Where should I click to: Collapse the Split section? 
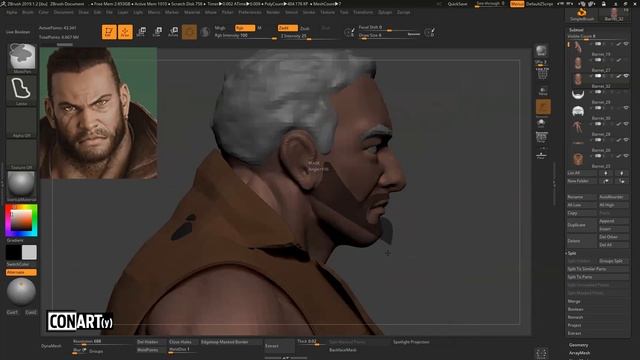click(x=571, y=253)
